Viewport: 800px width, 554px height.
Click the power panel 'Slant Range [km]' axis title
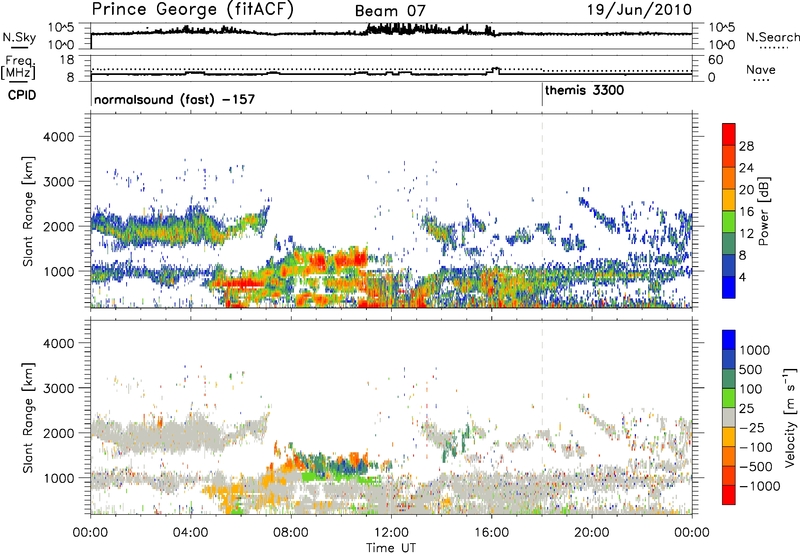(x=28, y=211)
